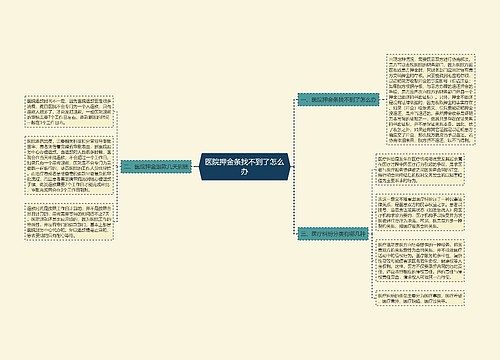Select branch node 二、医院押金提取几天到账

(156, 167)
